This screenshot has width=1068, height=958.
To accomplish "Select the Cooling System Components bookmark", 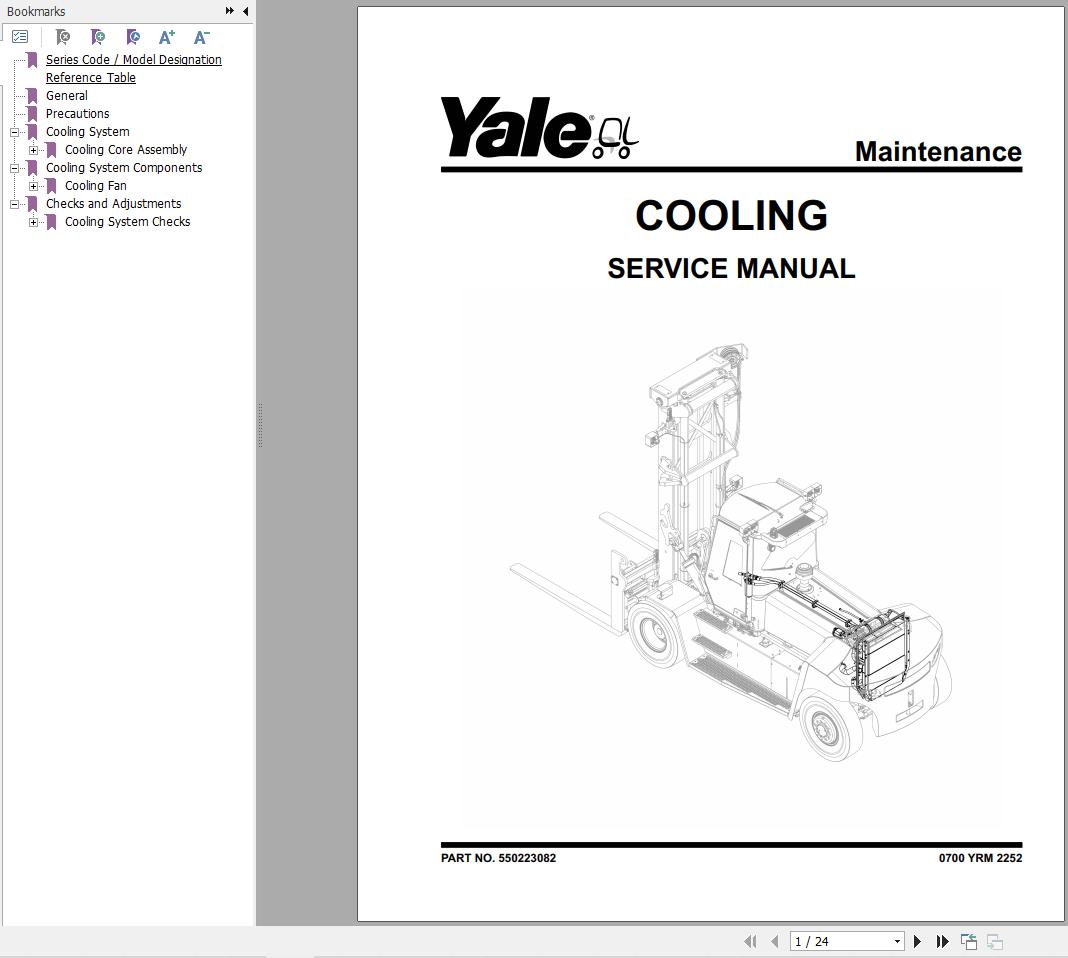I will point(124,167).
